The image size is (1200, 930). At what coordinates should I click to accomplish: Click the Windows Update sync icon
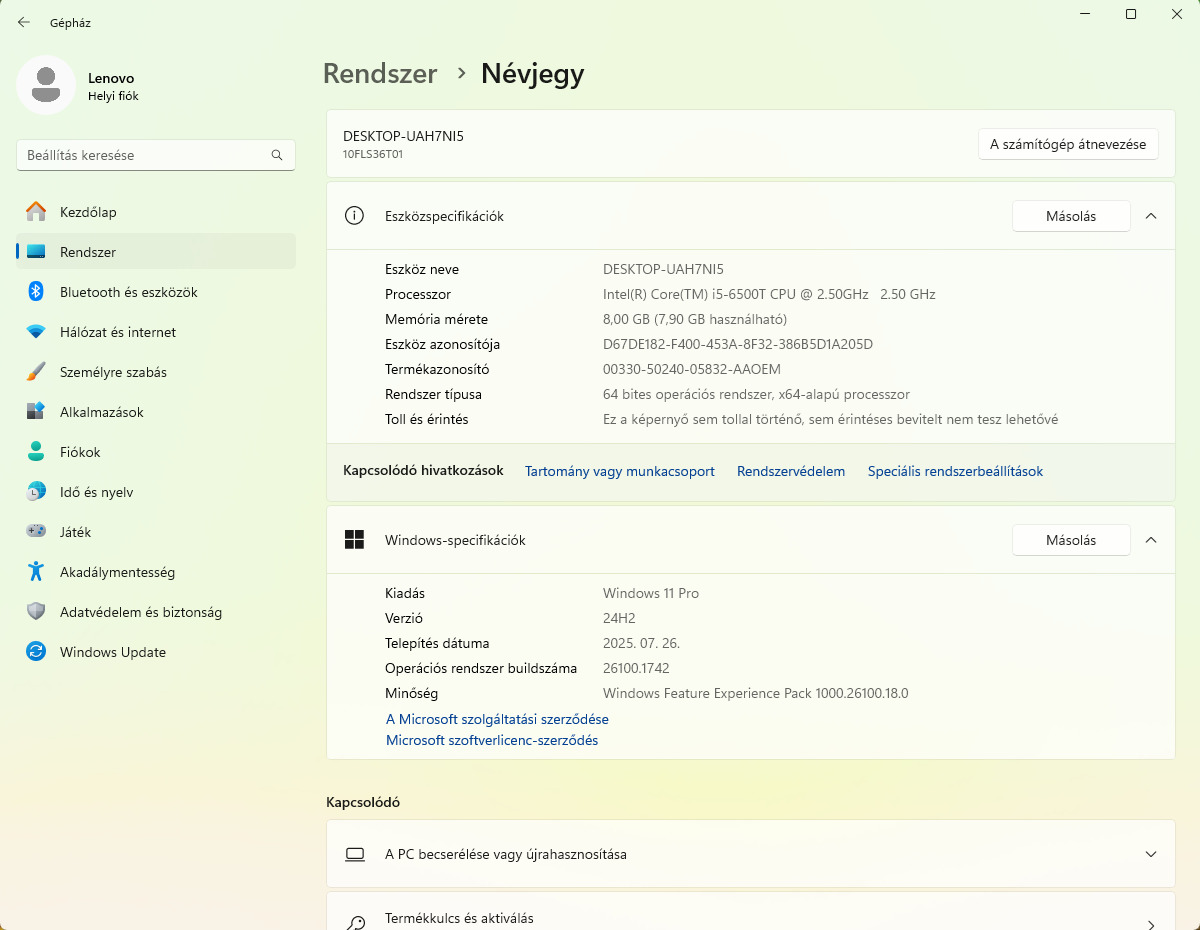tap(36, 652)
